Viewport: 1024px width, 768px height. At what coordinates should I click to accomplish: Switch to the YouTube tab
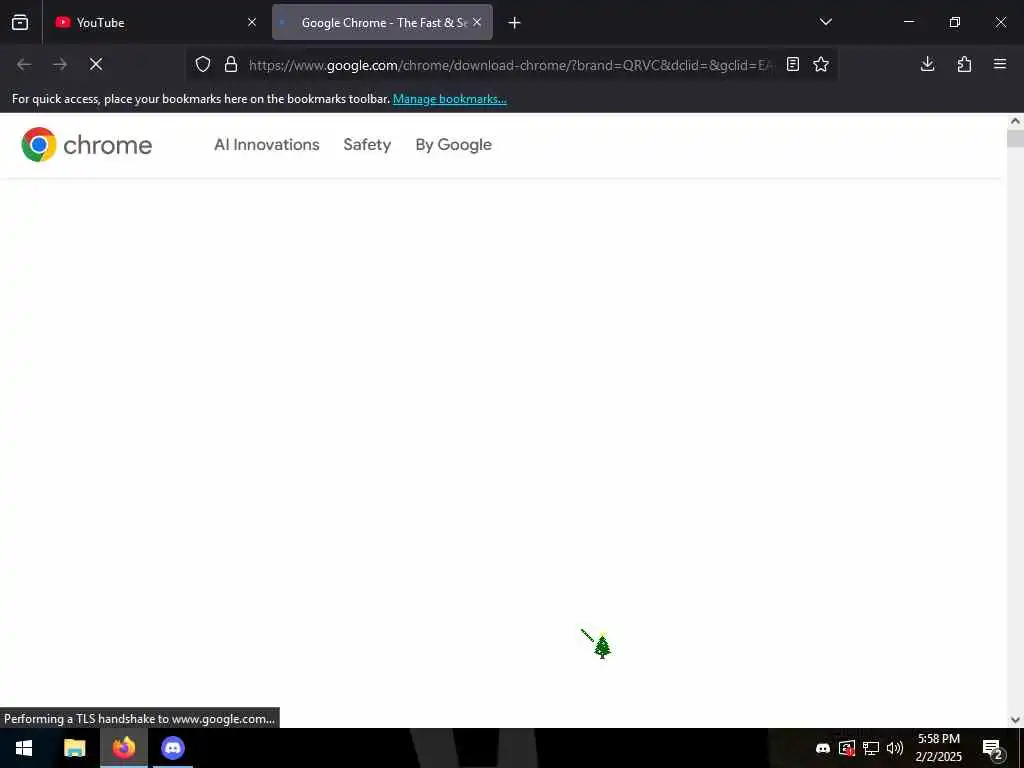click(155, 22)
